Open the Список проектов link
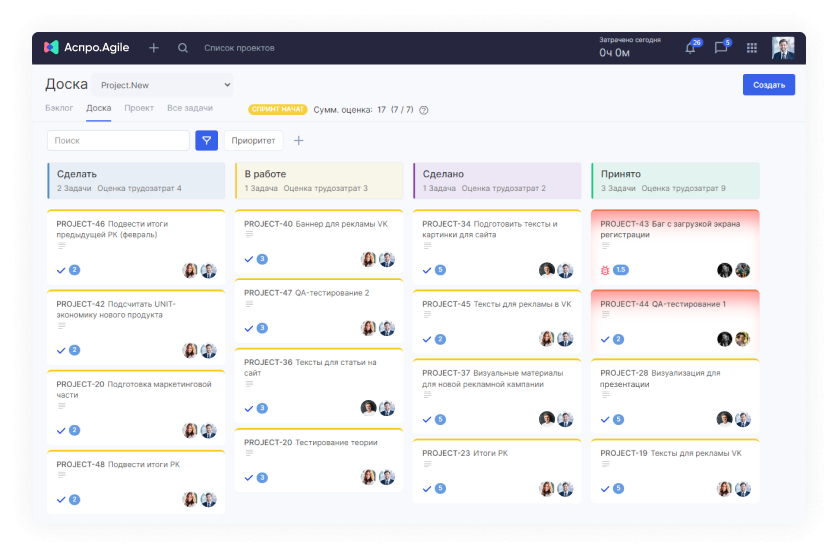 click(239, 48)
